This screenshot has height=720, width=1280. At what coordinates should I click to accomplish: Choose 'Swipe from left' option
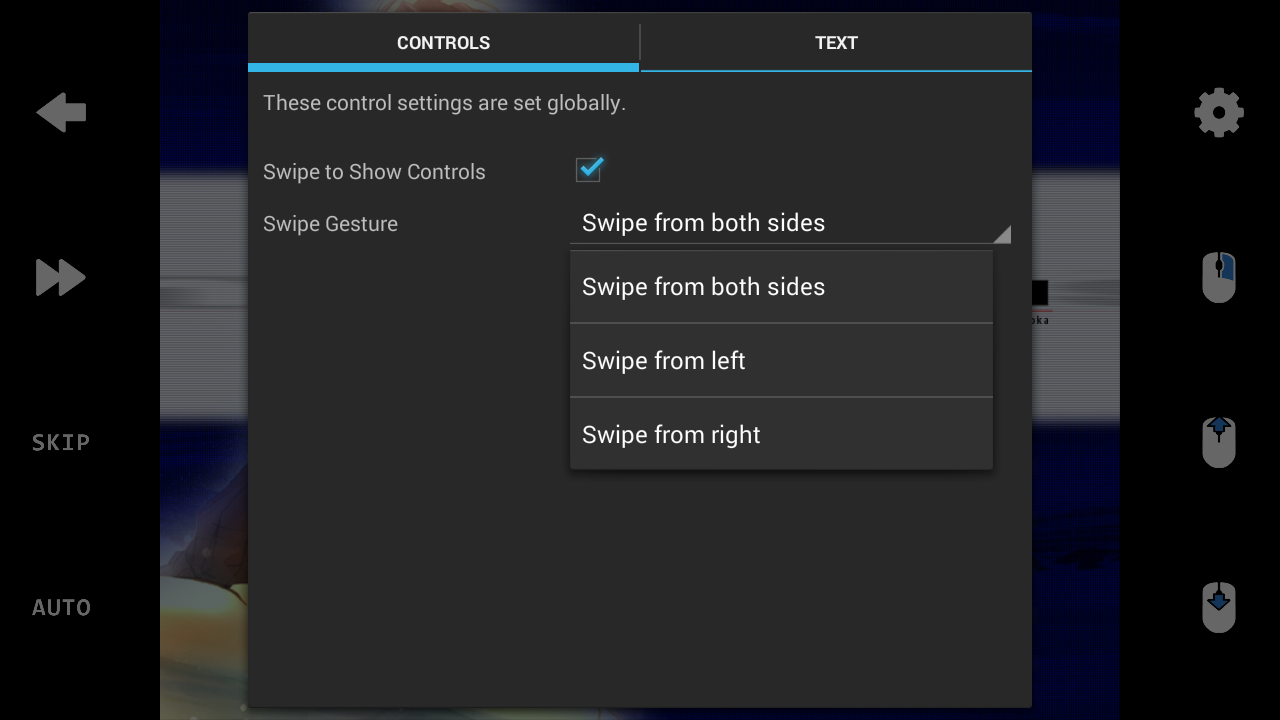point(780,361)
